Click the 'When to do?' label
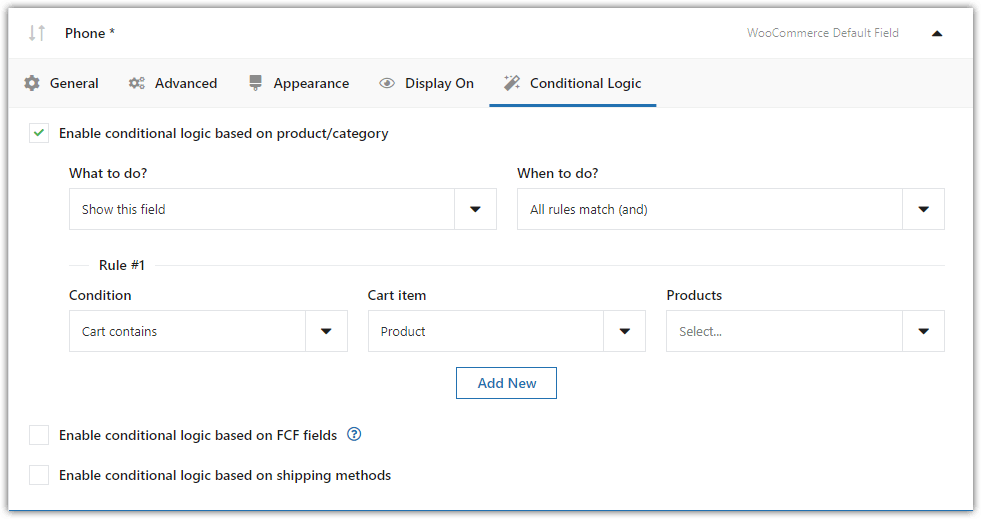This screenshot has width=981, height=519. pyautogui.click(x=557, y=173)
